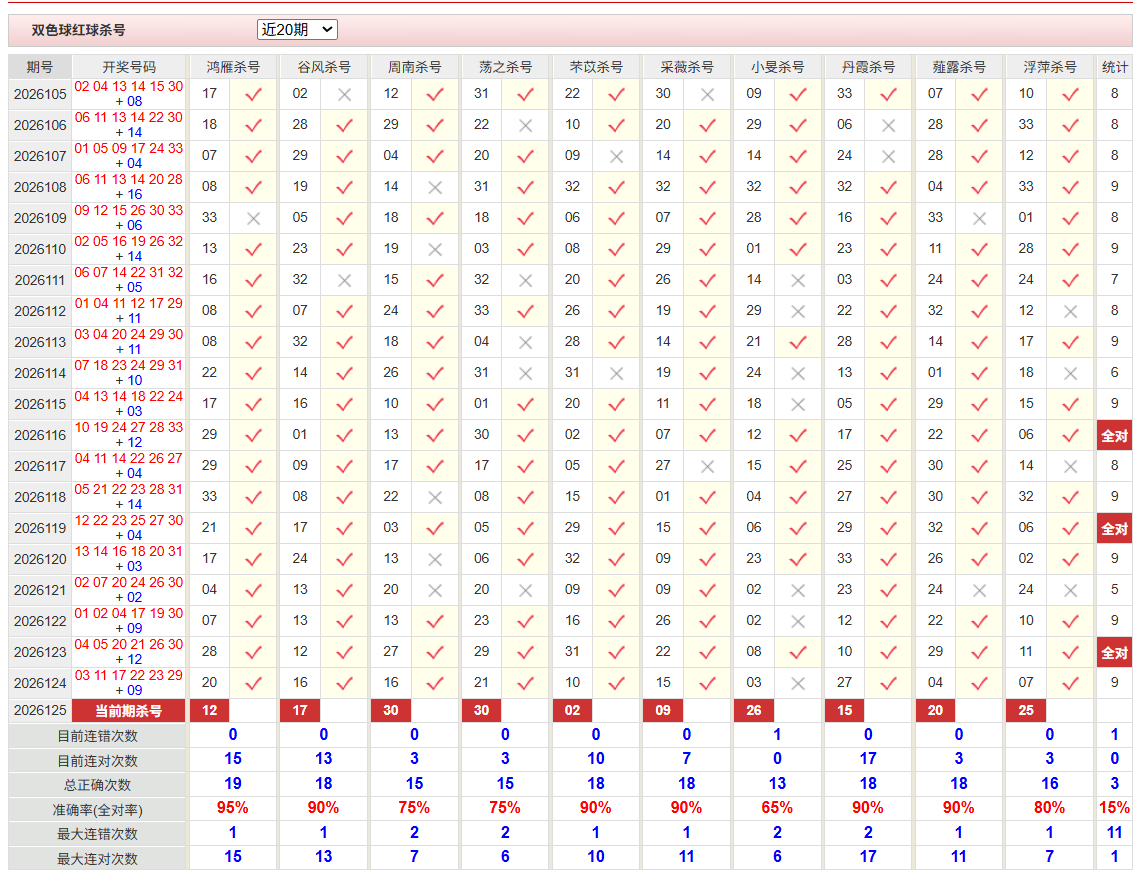Click the red 当前期杀号 label
Screen dimensions: 1138x883
tap(128, 711)
